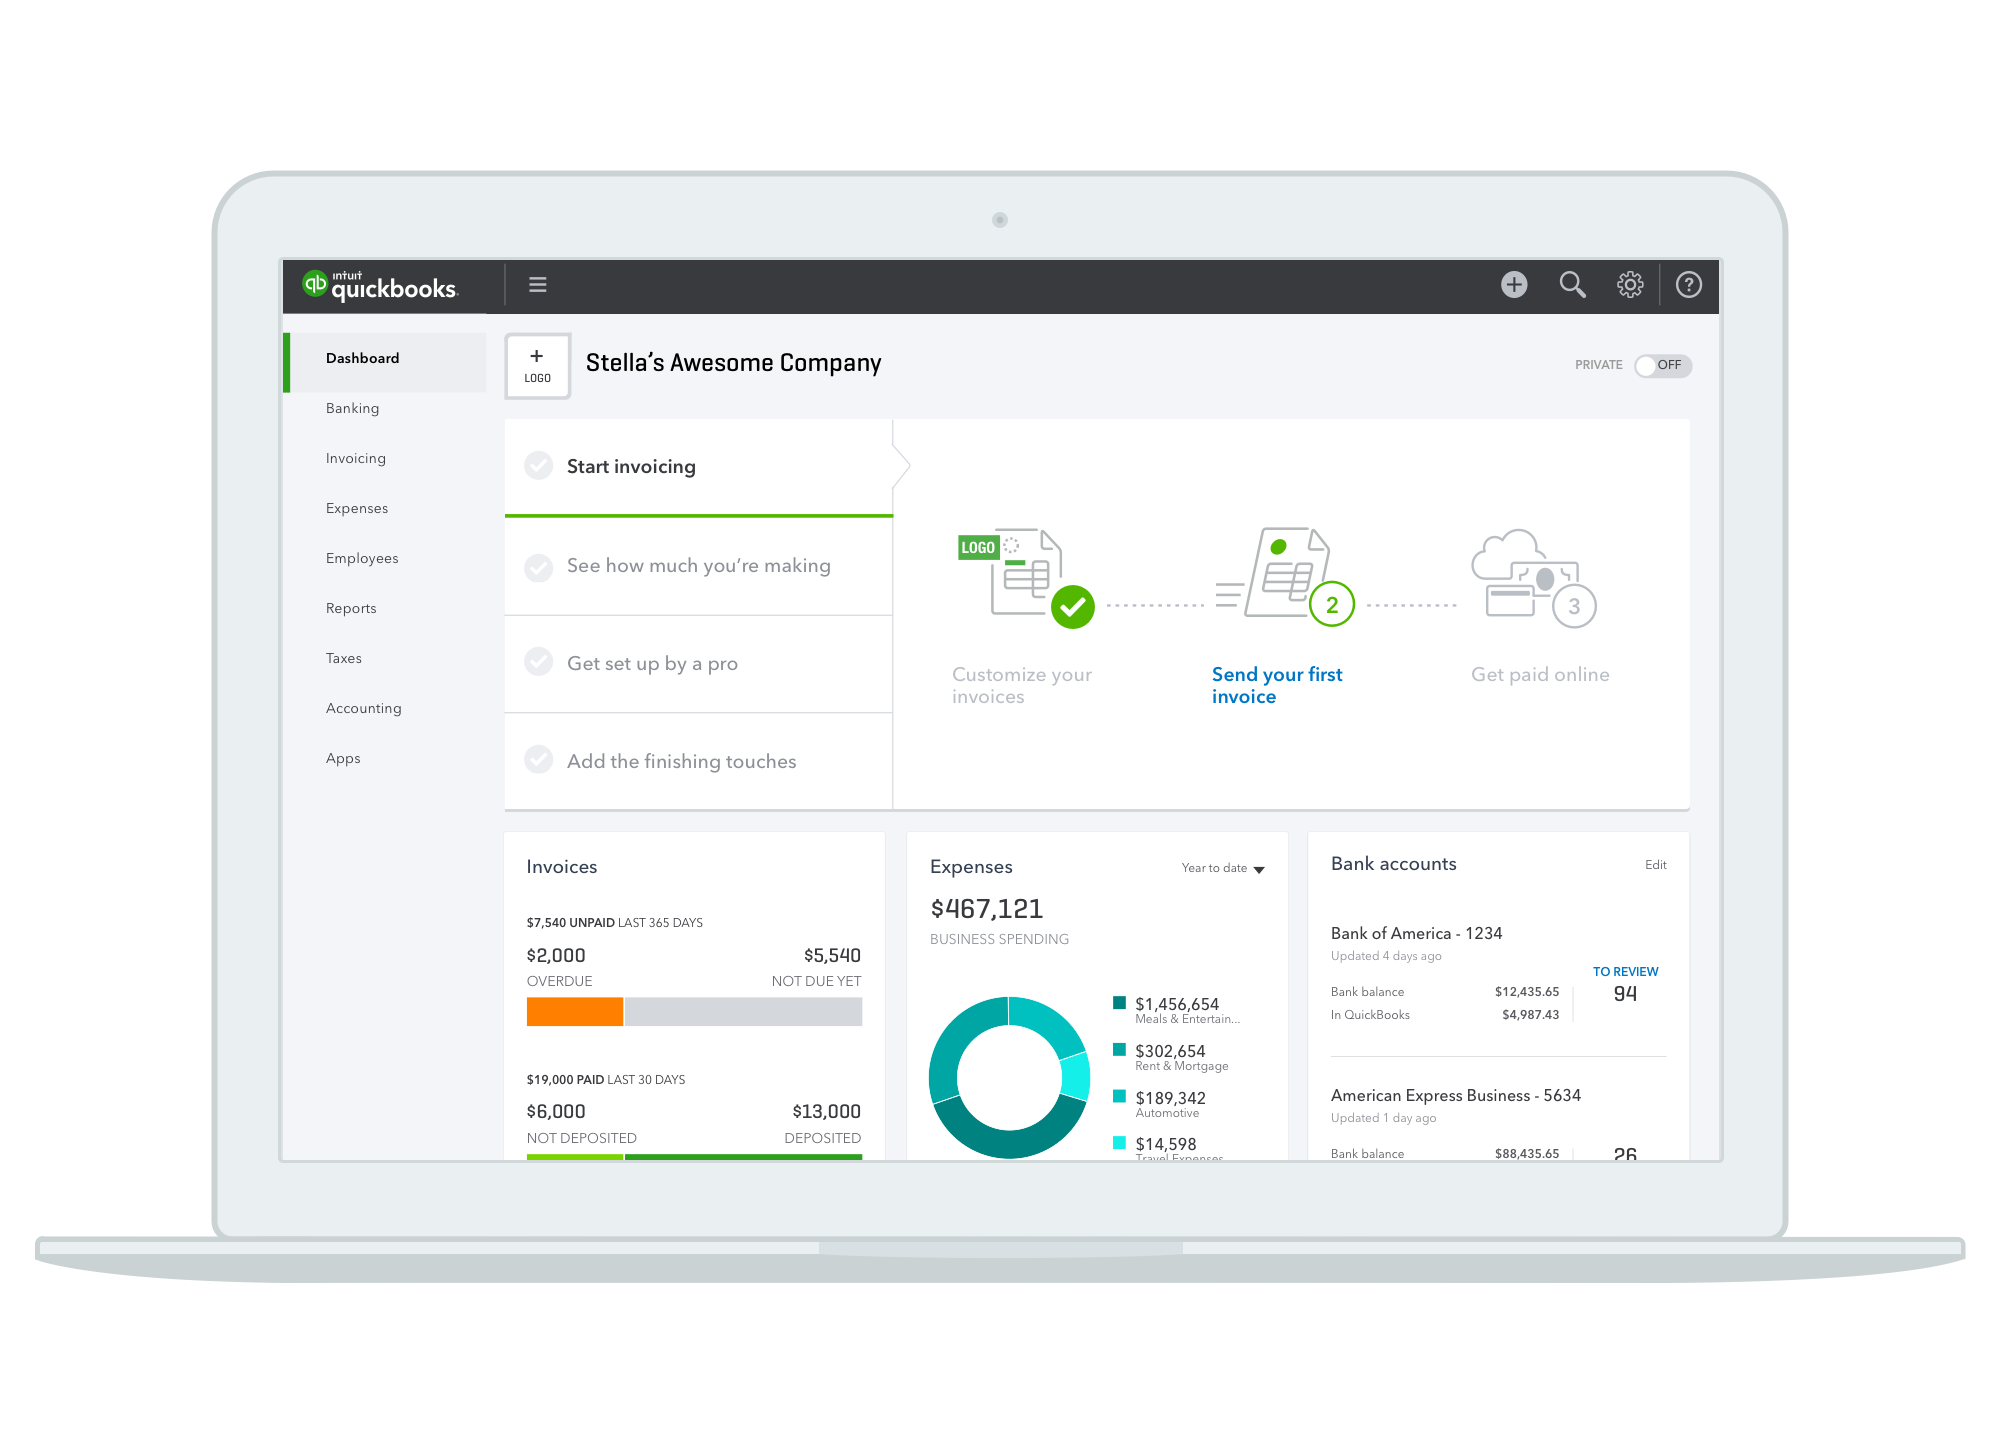Image resolution: width=2000 pixels, height=1450 pixels.
Task: Open Expenses in the sidebar
Action: 357,508
